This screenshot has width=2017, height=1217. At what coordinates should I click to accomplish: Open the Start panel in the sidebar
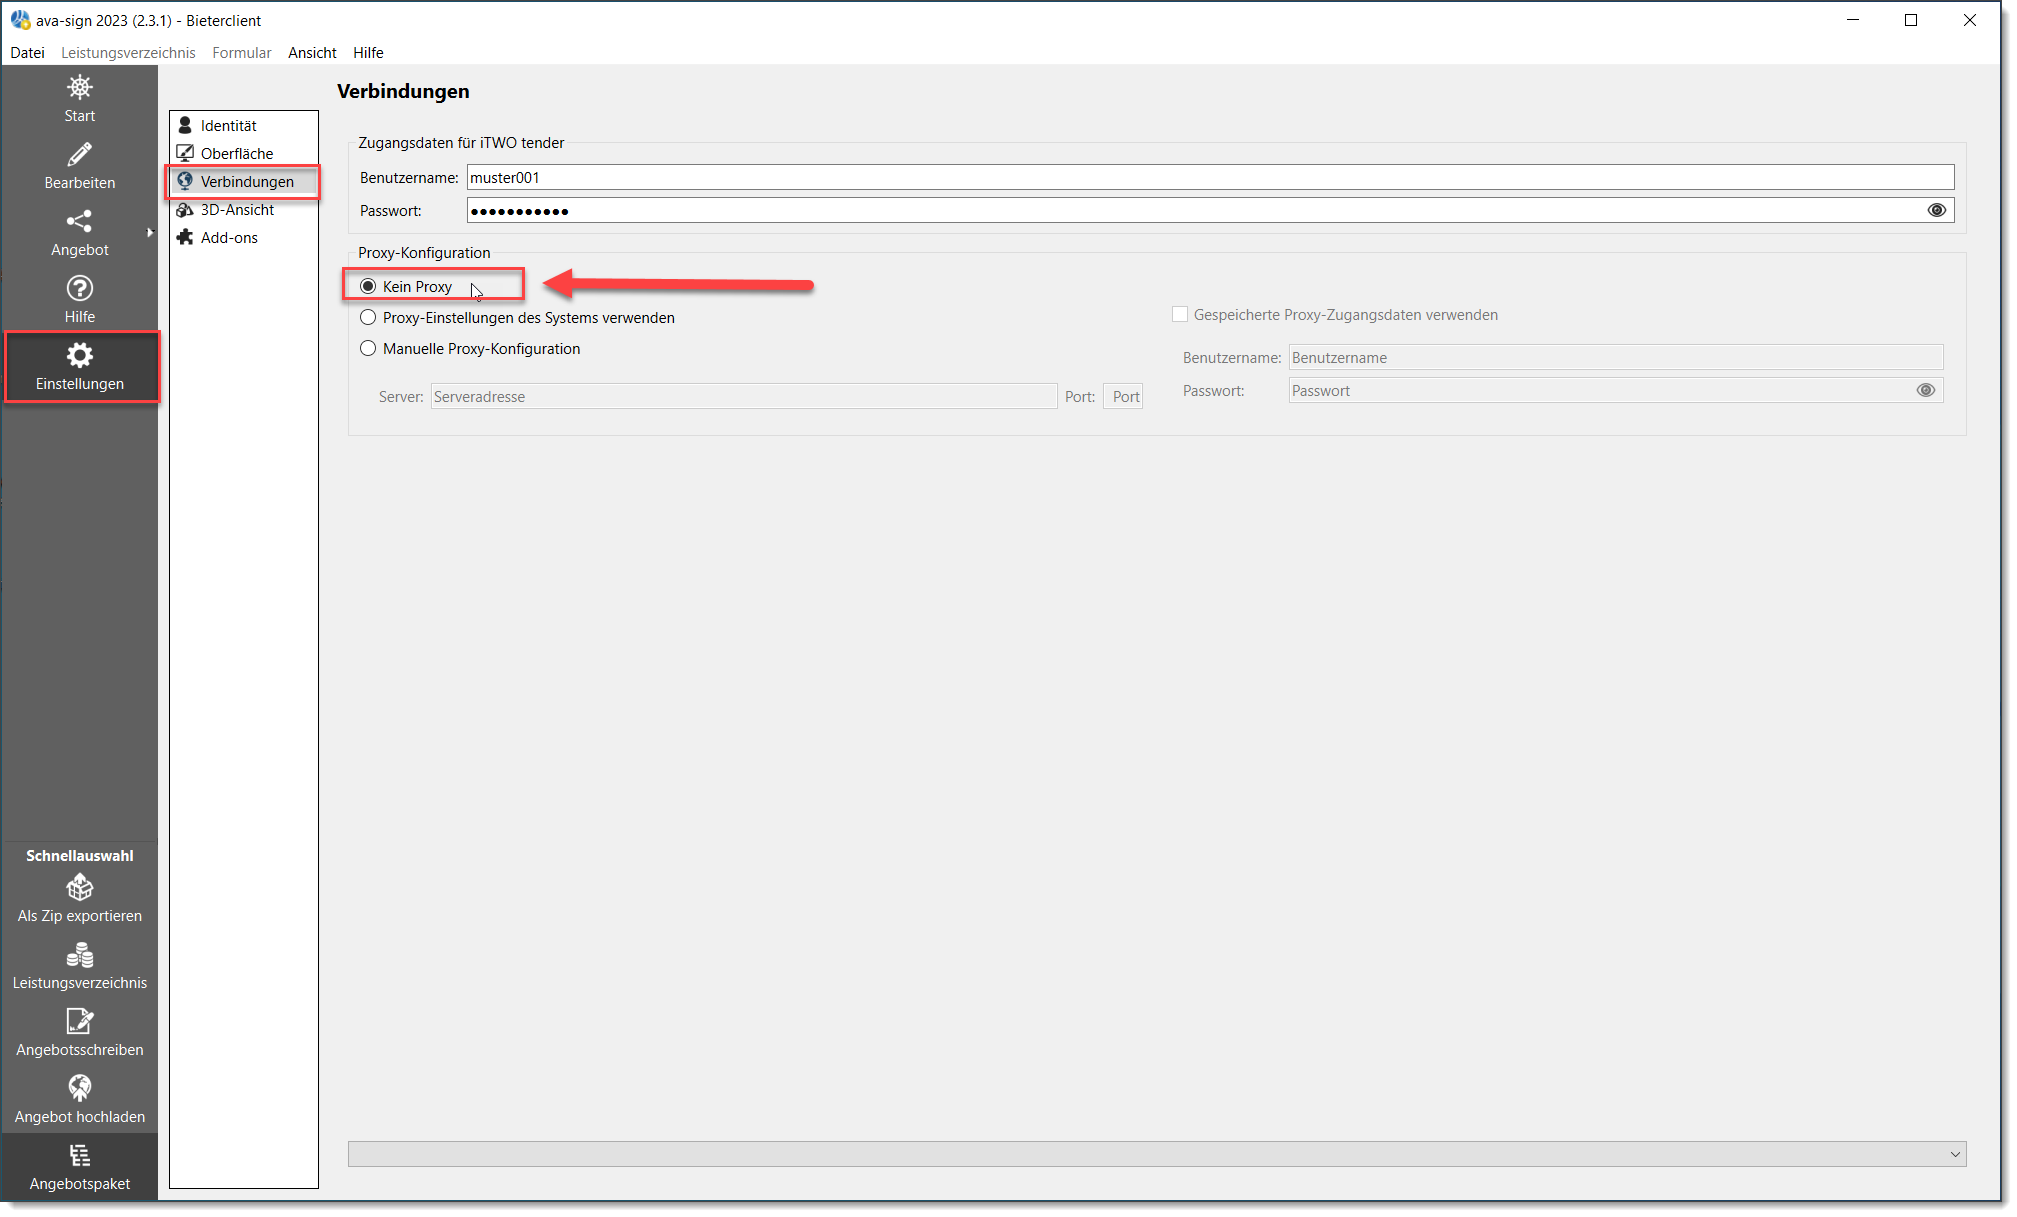pos(79,97)
